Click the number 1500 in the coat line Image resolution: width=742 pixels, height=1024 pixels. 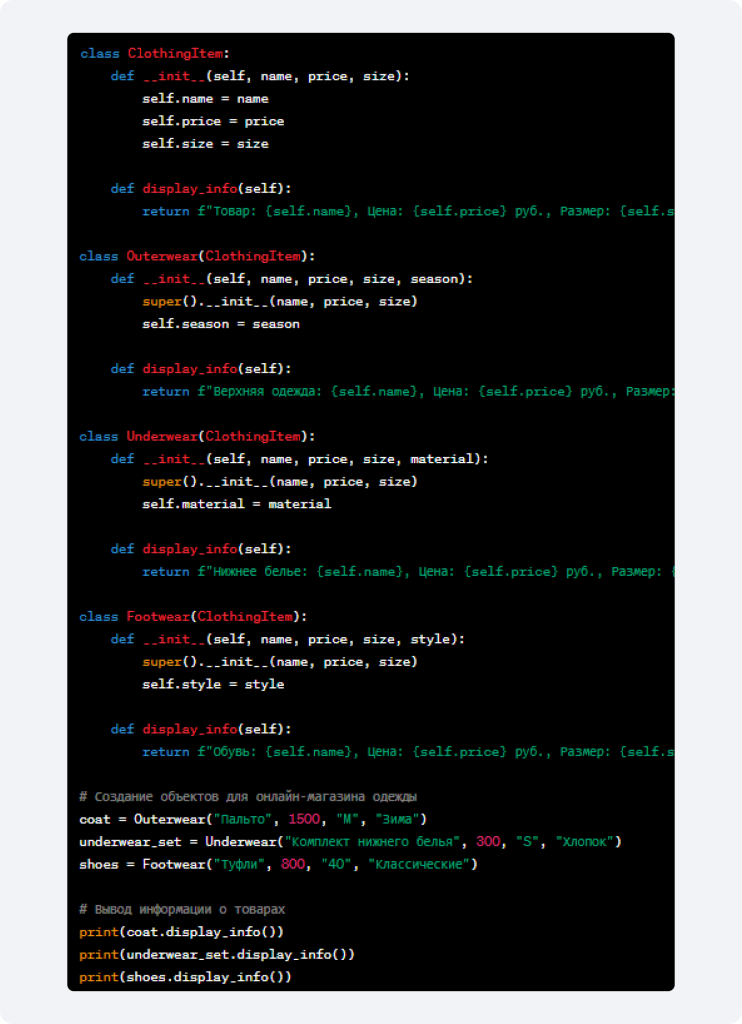click(304, 820)
